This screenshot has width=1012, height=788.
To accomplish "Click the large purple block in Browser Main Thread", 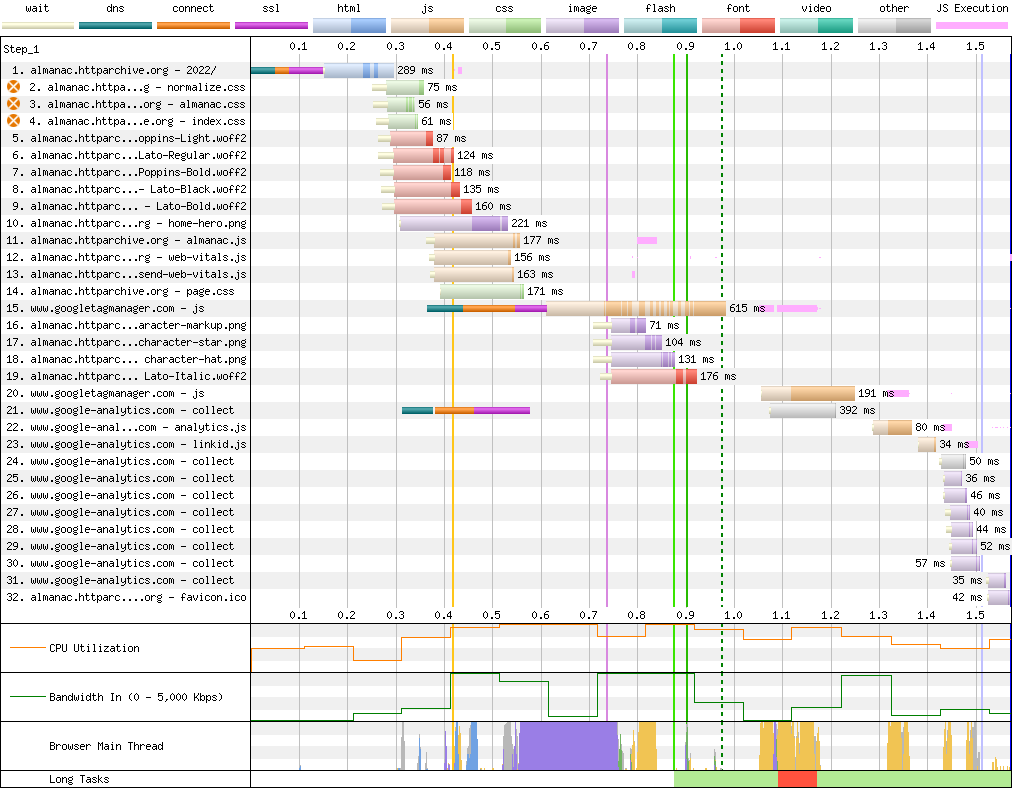I will [567, 746].
